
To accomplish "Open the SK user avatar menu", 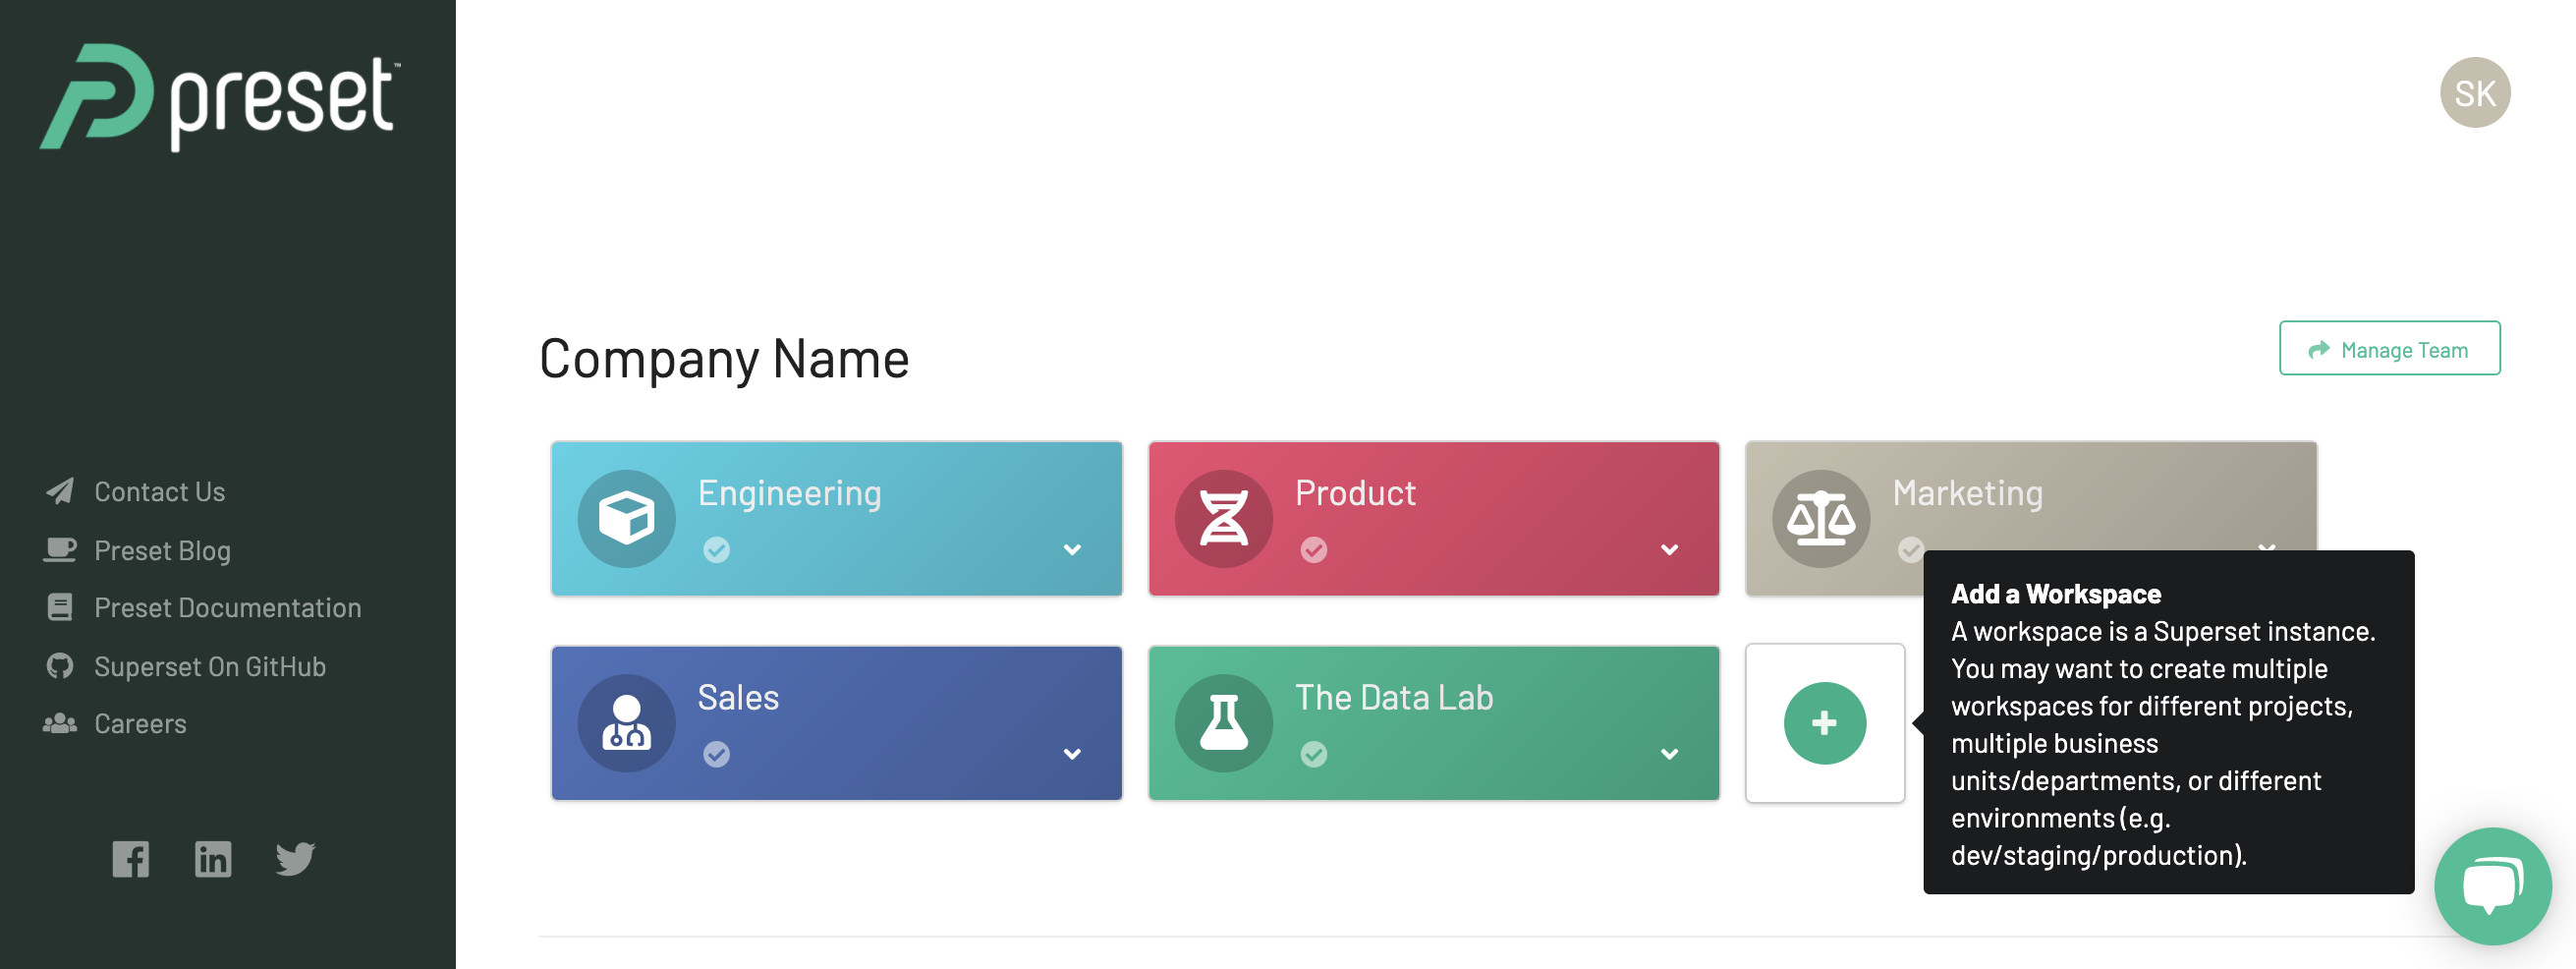I will point(2475,93).
